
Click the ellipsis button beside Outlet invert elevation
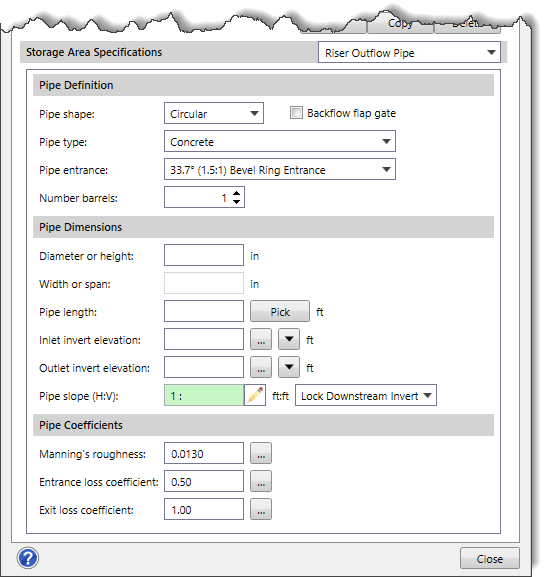point(261,367)
